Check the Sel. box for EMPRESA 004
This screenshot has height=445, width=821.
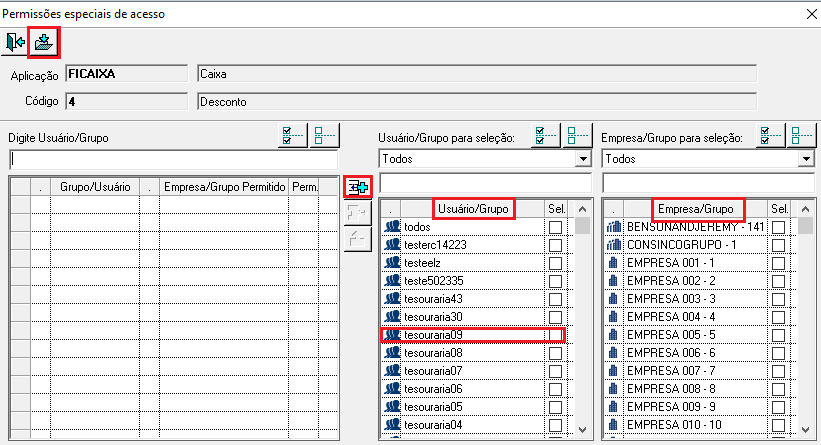coord(779,317)
